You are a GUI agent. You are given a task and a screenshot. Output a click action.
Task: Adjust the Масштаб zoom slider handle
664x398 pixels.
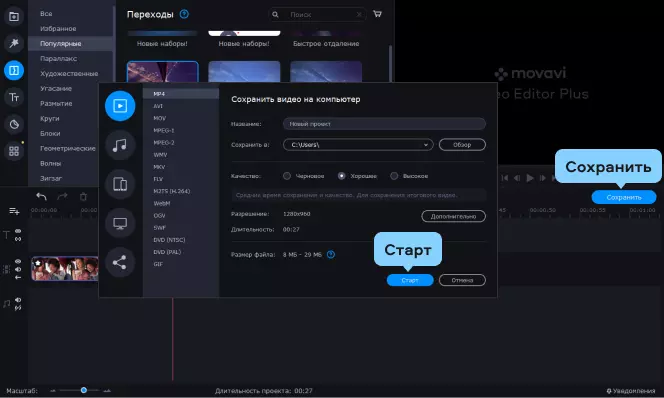(x=84, y=390)
